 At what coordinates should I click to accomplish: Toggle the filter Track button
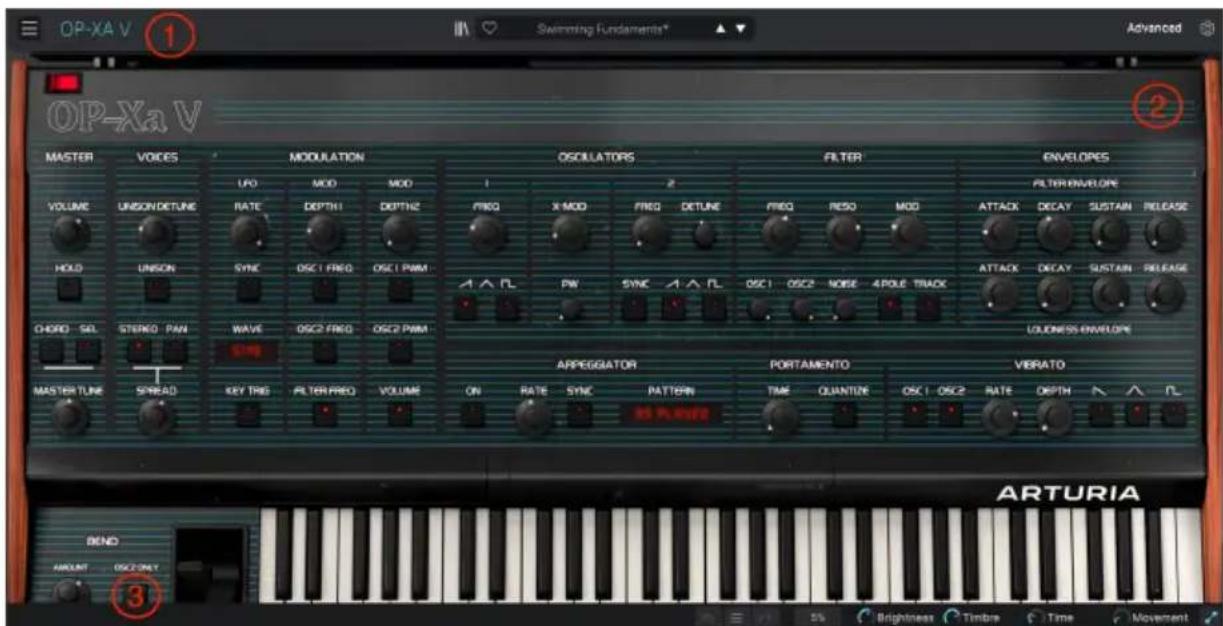click(929, 309)
